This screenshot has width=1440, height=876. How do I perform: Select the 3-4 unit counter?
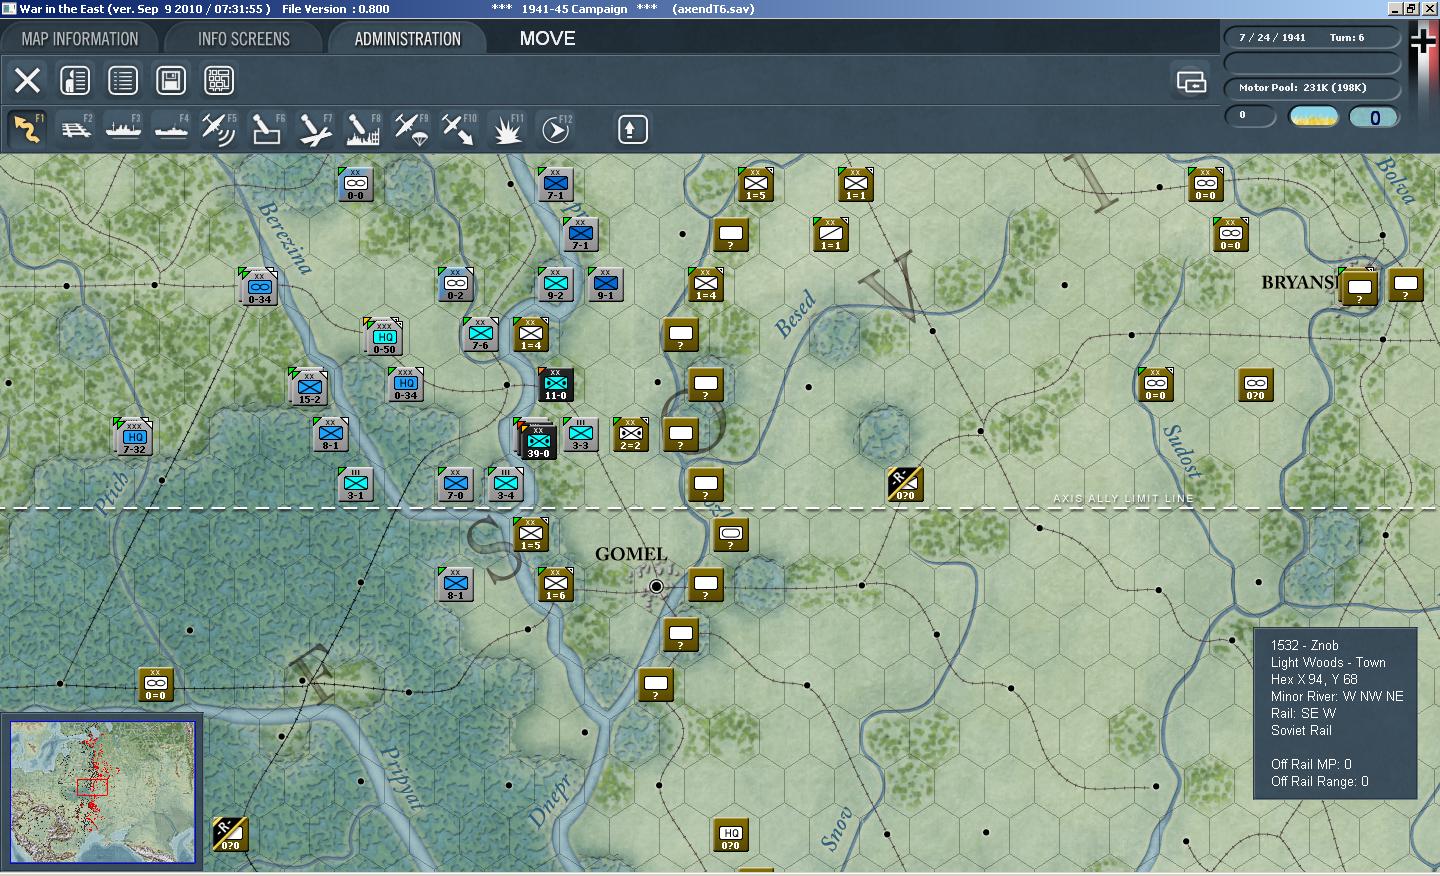pos(505,484)
